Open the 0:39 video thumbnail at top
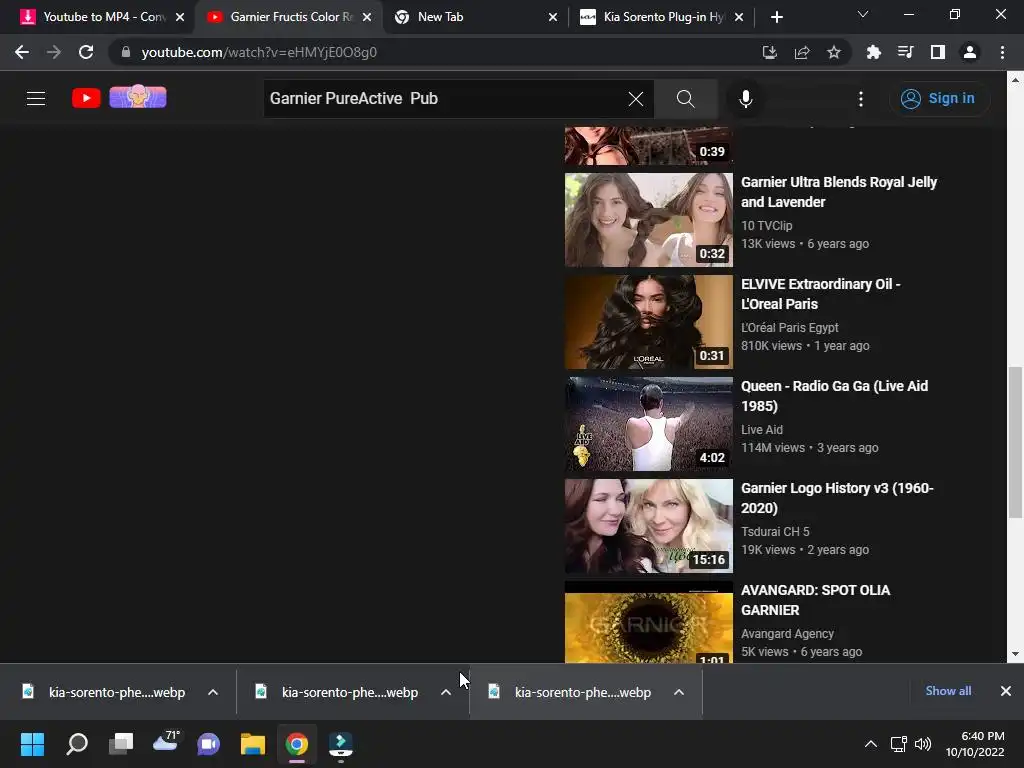This screenshot has height=768, width=1024. point(648,146)
